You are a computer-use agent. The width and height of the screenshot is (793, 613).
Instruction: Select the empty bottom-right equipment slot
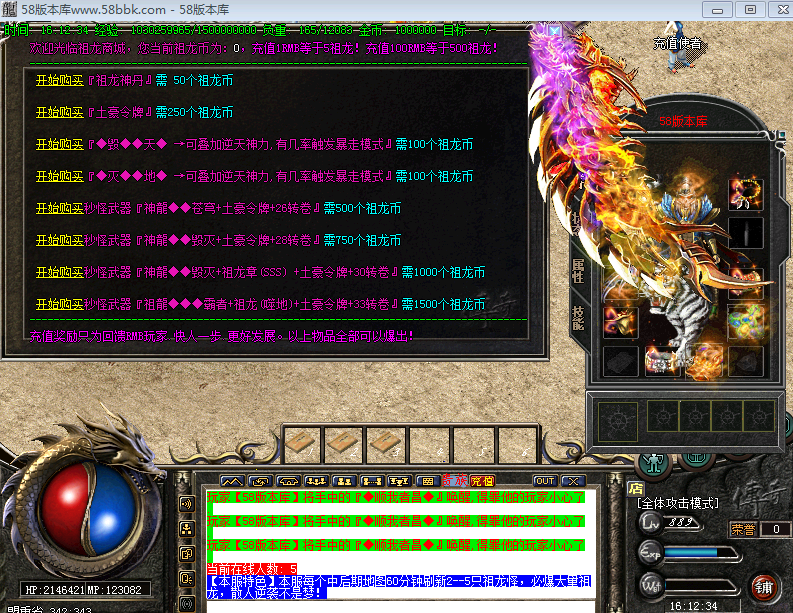pyautogui.click(x=745, y=361)
